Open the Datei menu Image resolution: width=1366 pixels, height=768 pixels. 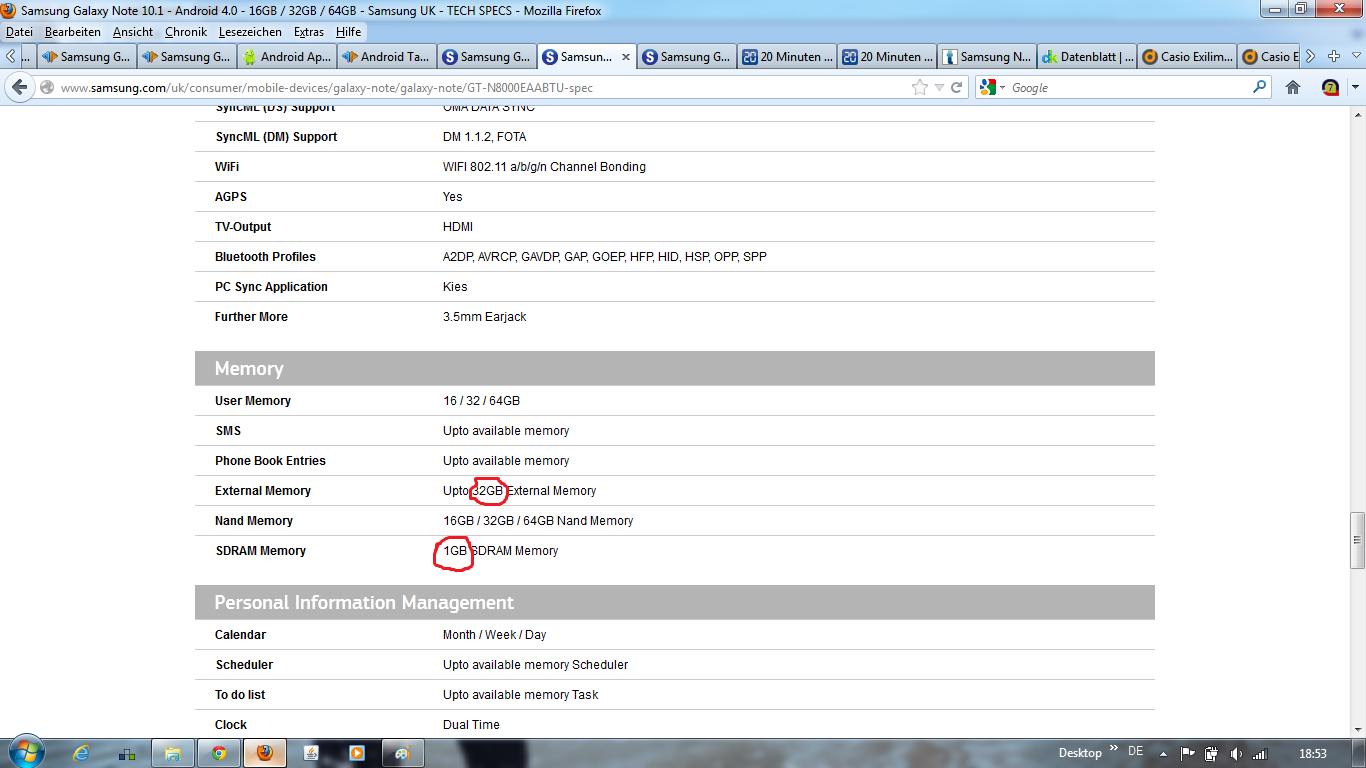[19, 32]
